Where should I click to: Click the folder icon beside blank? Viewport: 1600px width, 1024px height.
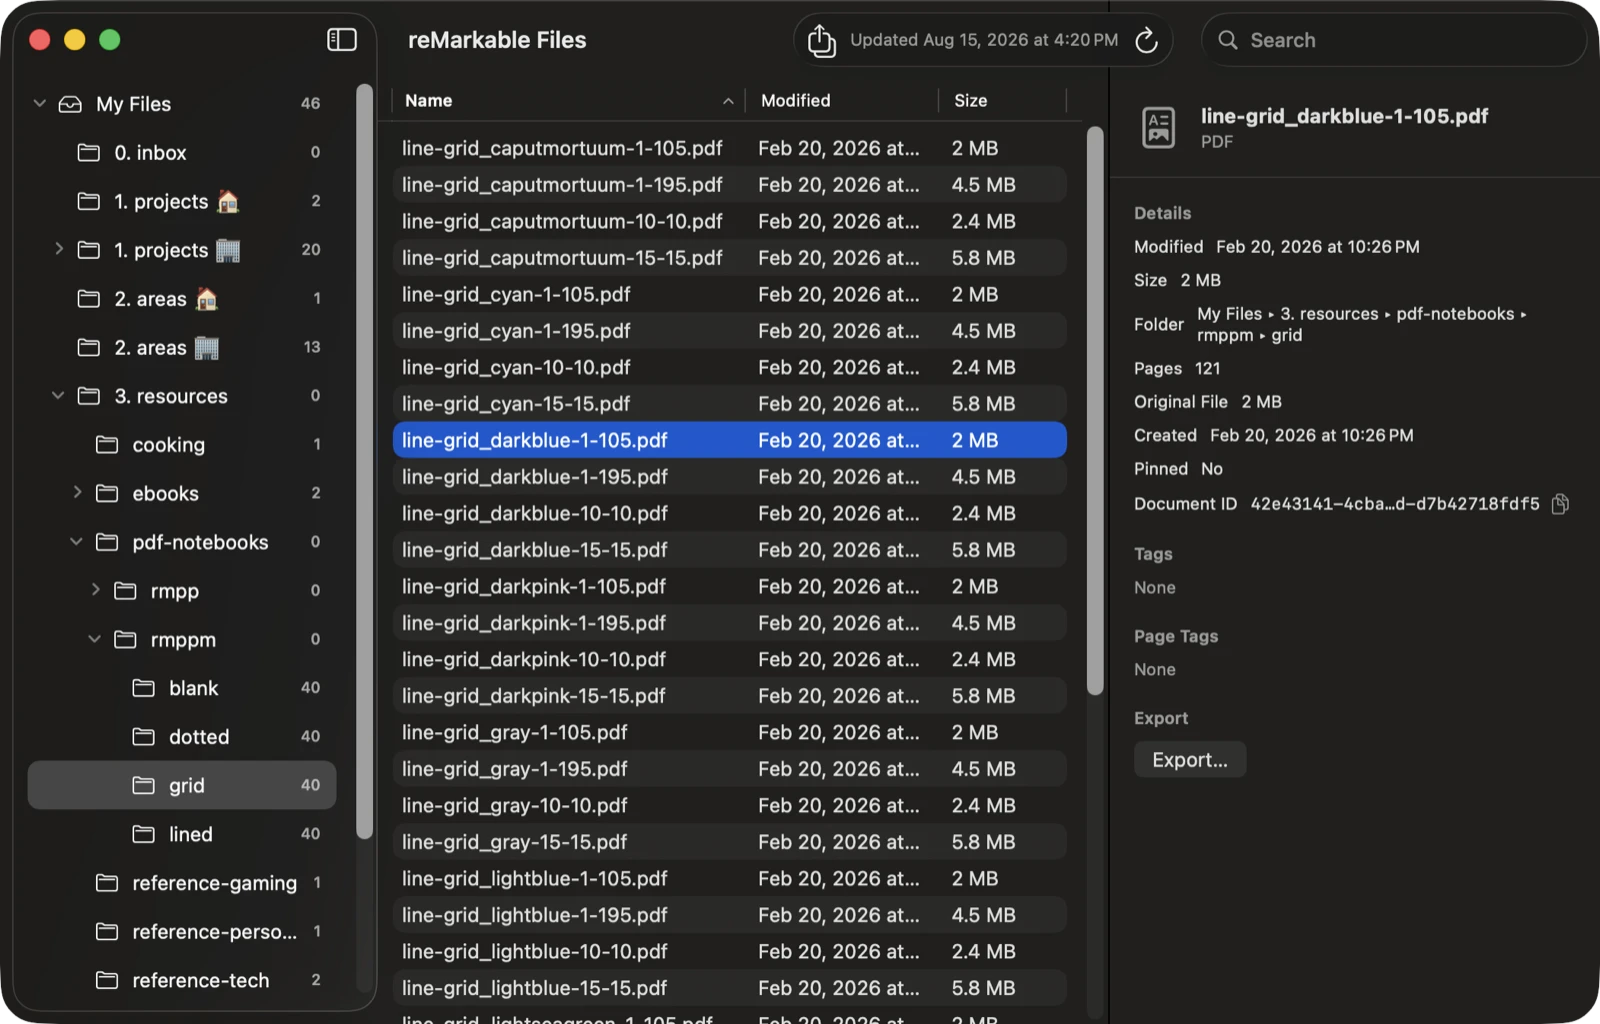tap(144, 688)
